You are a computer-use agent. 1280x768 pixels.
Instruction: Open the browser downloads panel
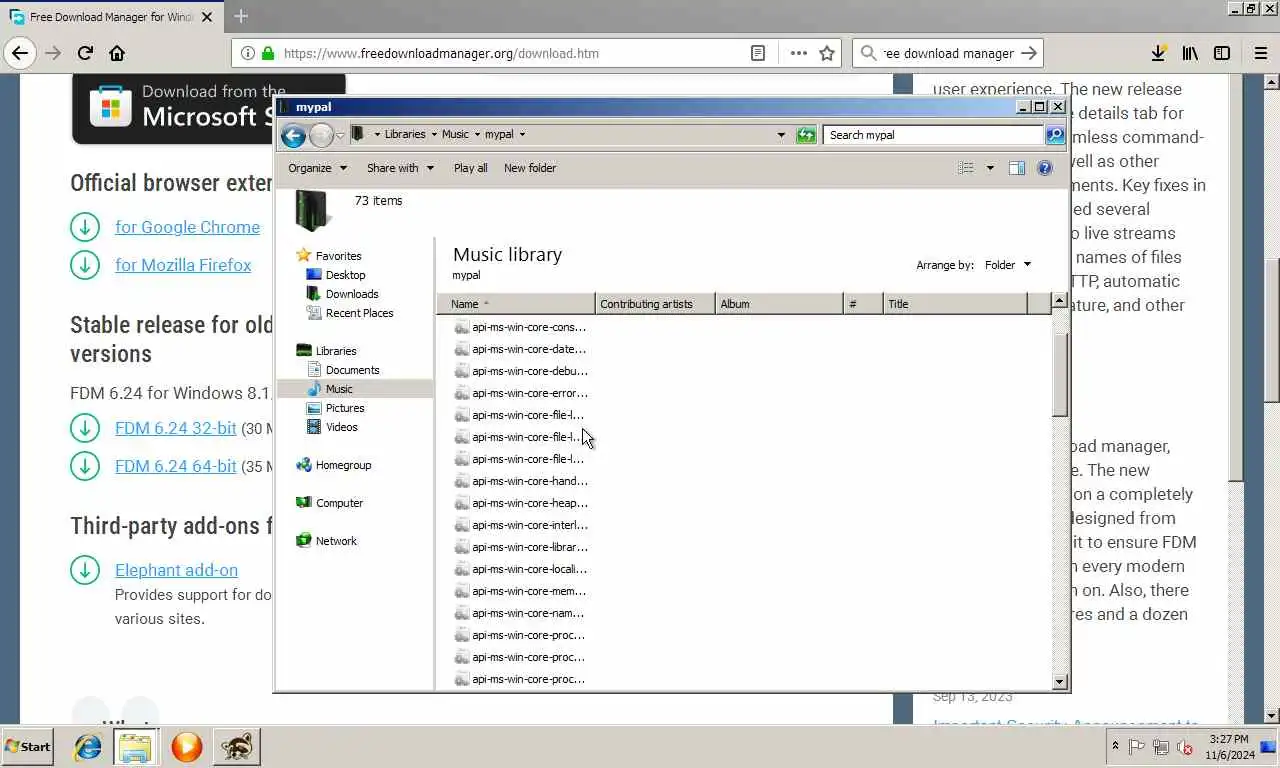click(1158, 53)
